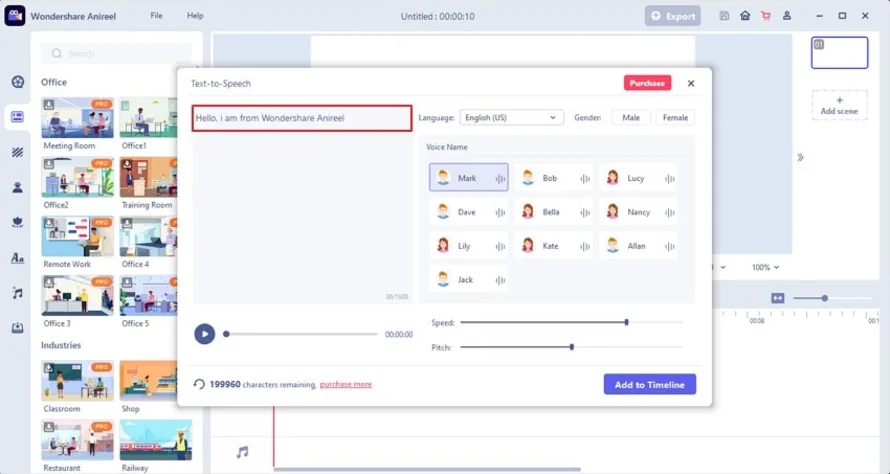Open the scene templates sidebar icon
The width and height of the screenshot is (890, 474).
coord(18,117)
